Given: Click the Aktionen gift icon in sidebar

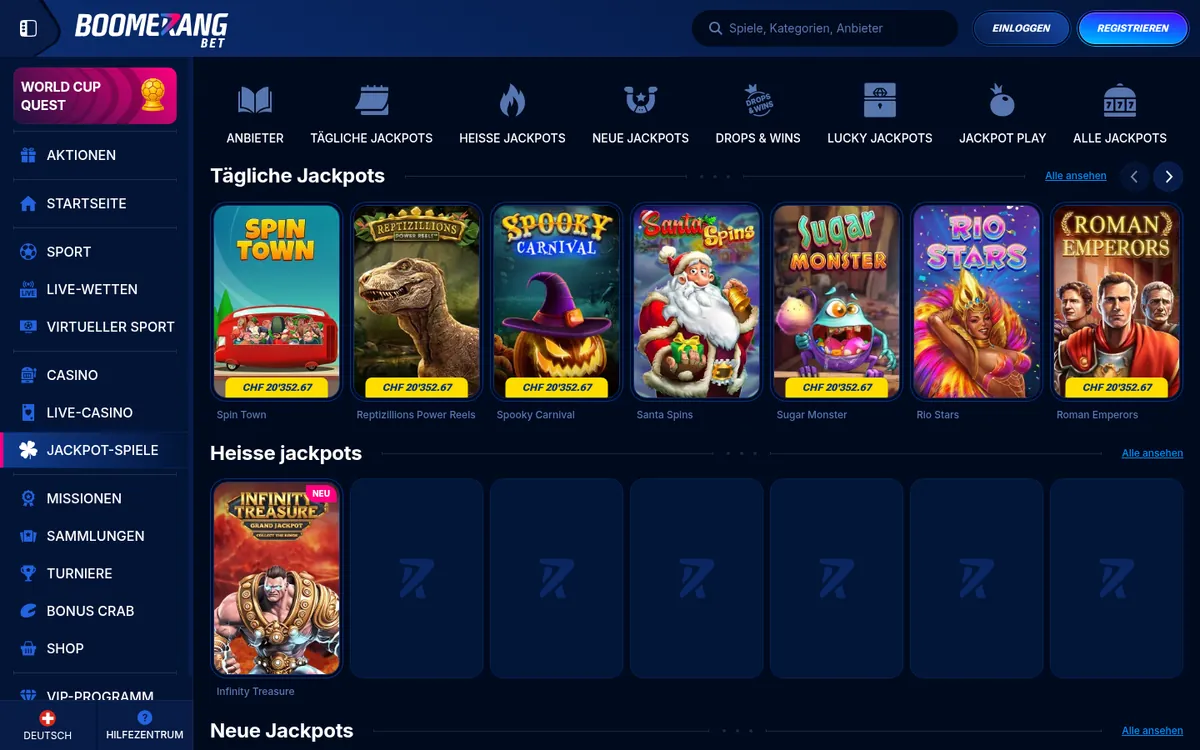Looking at the screenshot, I should coord(28,155).
